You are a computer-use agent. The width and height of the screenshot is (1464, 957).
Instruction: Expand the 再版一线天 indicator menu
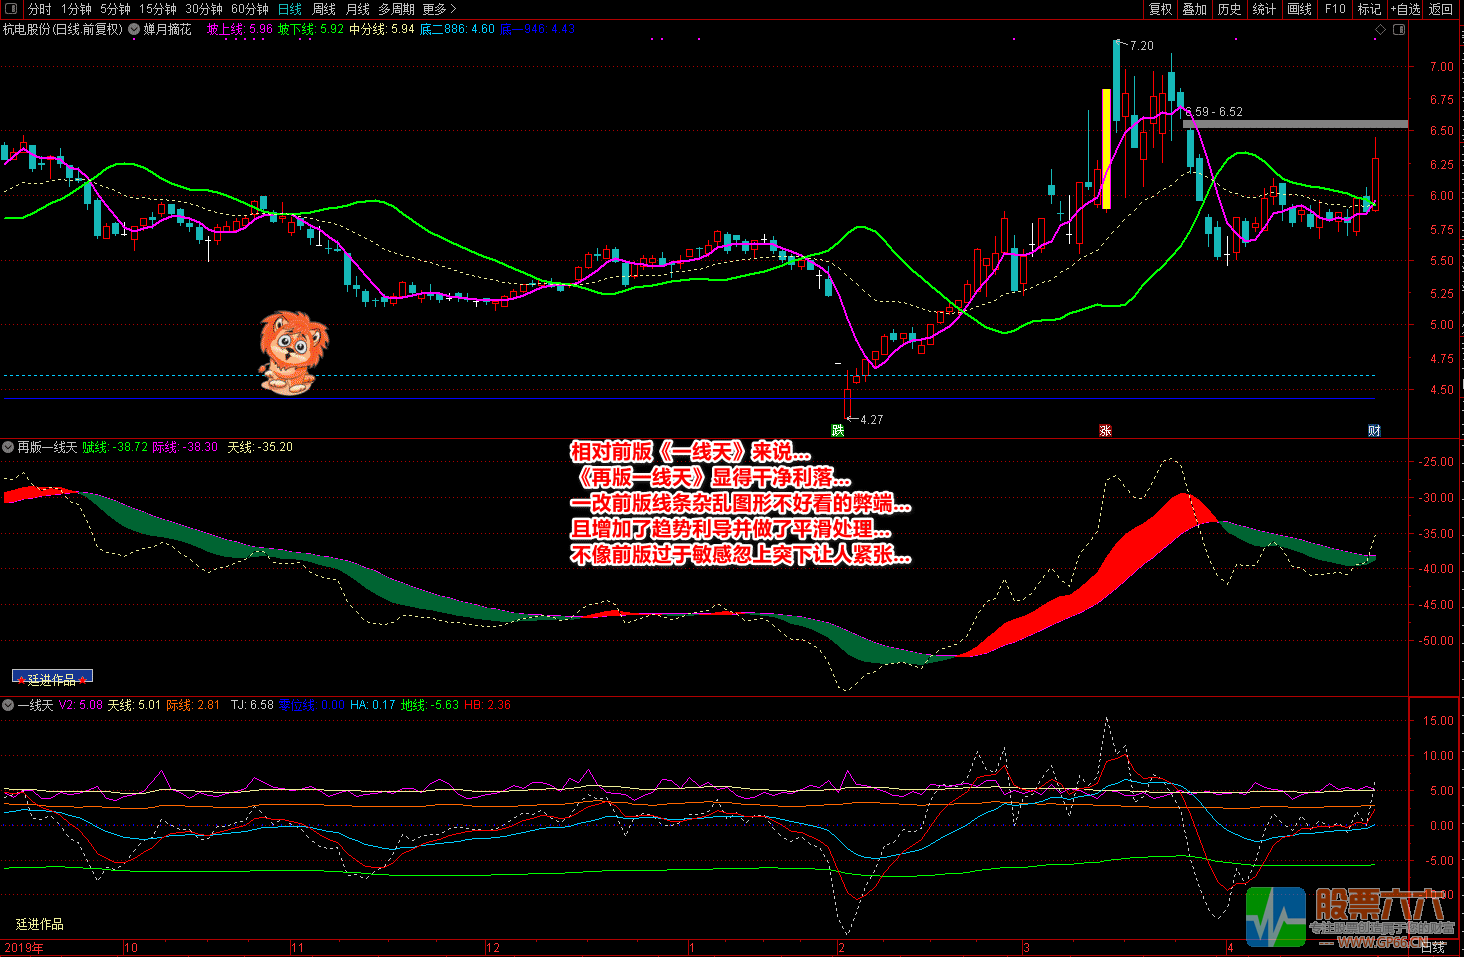coord(9,448)
